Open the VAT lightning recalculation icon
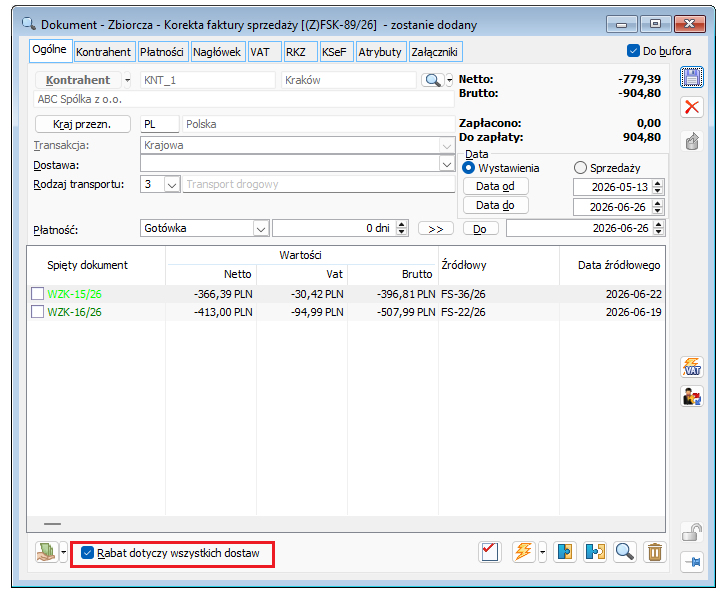Image resolution: width=718 pixels, height=591 pixels. coord(691,367)
